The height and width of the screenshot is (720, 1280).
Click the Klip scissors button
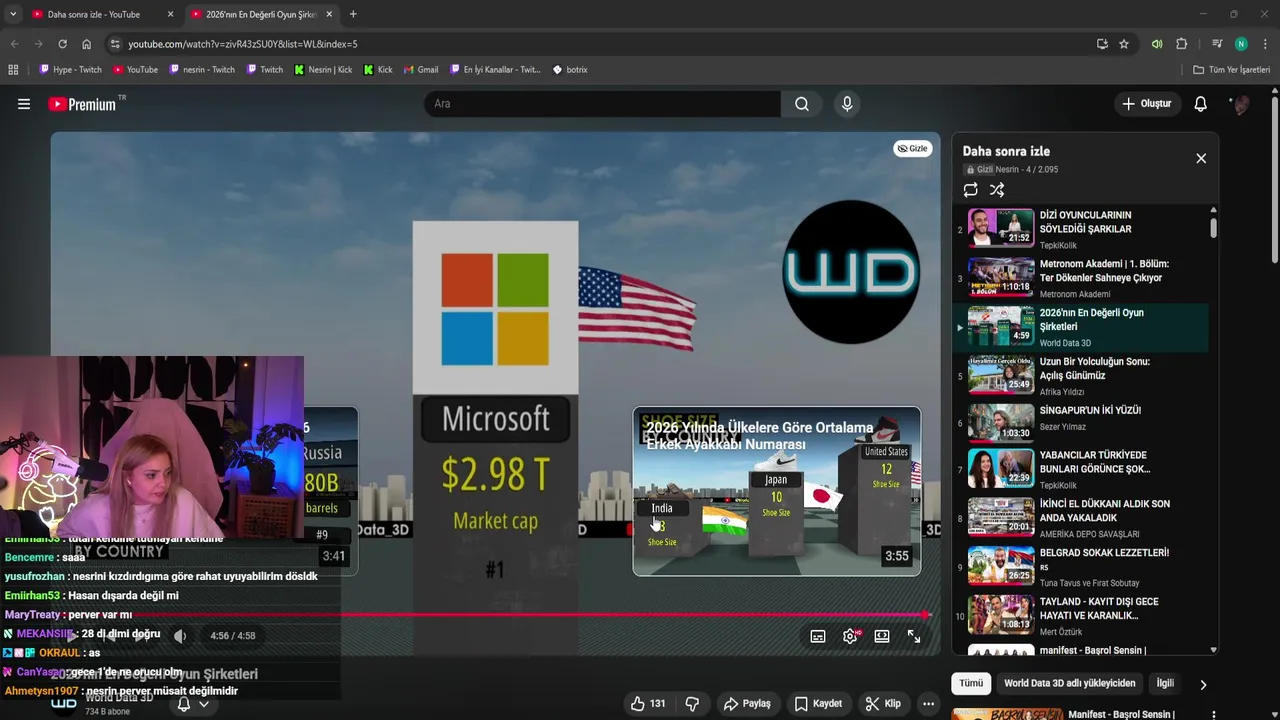[883, 703]
